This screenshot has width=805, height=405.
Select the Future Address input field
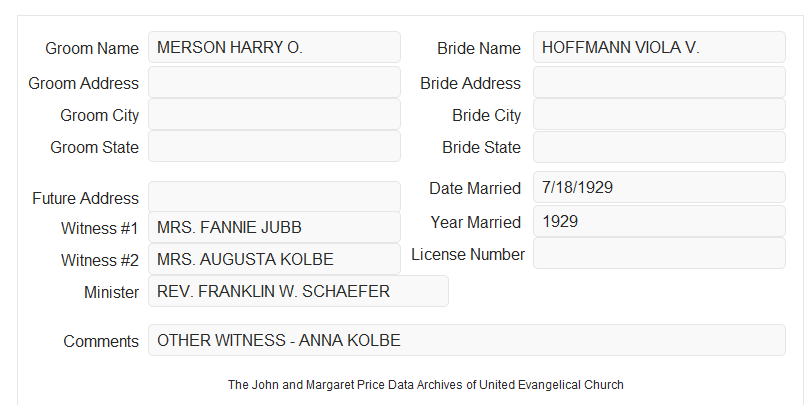pyautogui.click(x=274, y=197)
